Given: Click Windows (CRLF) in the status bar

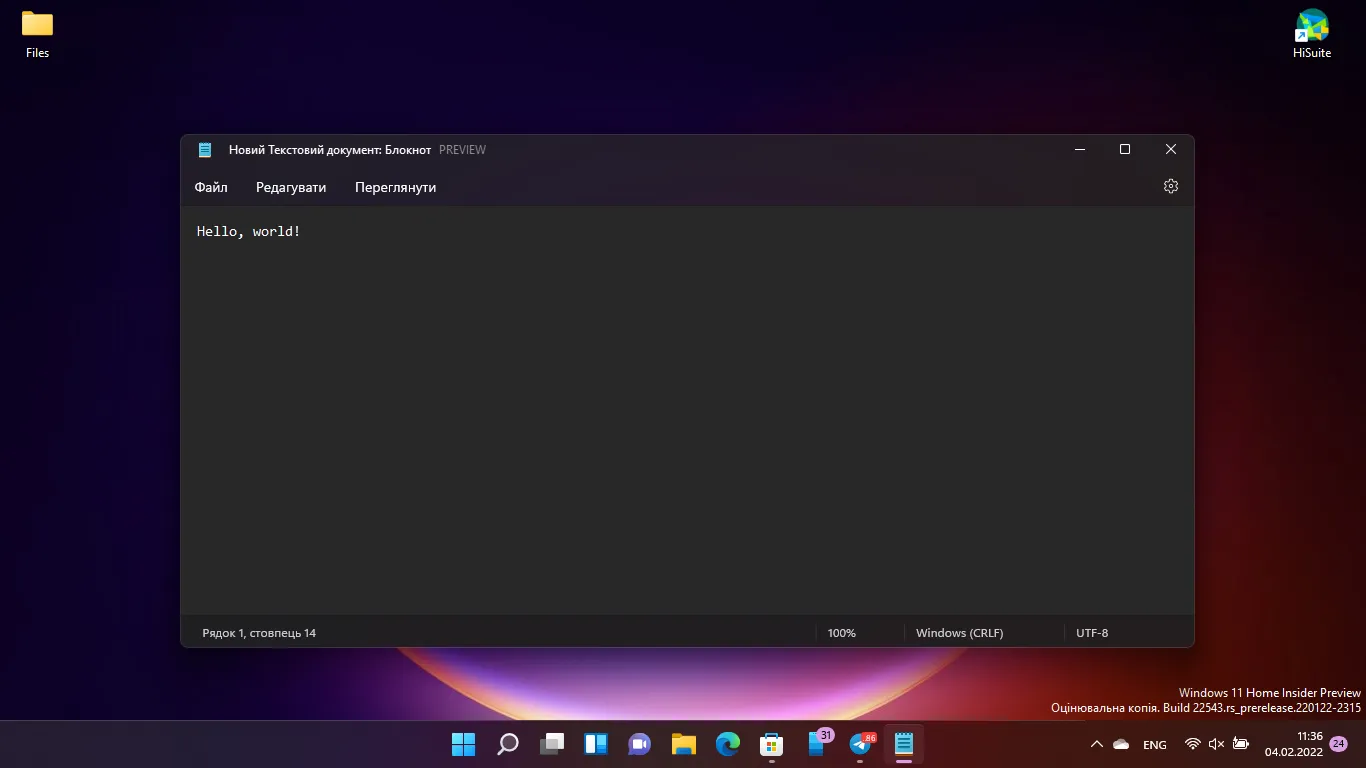Looking at the screenshot, I should pyautogui.click(x=959, y=632).
